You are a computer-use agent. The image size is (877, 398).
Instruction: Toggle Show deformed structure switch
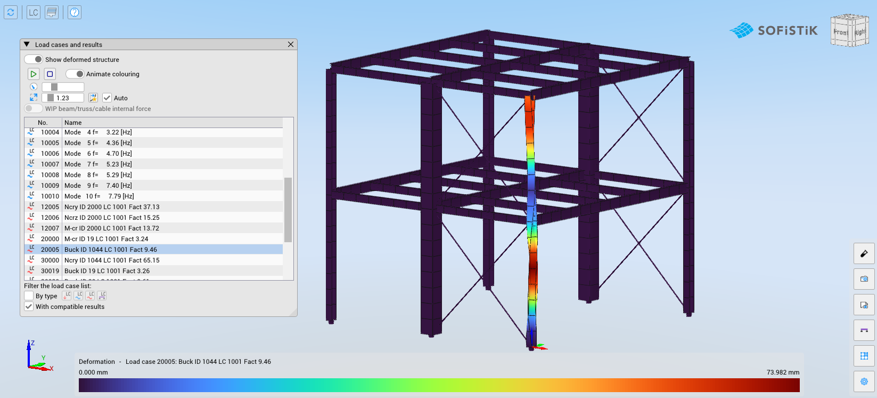click(34, 59)
